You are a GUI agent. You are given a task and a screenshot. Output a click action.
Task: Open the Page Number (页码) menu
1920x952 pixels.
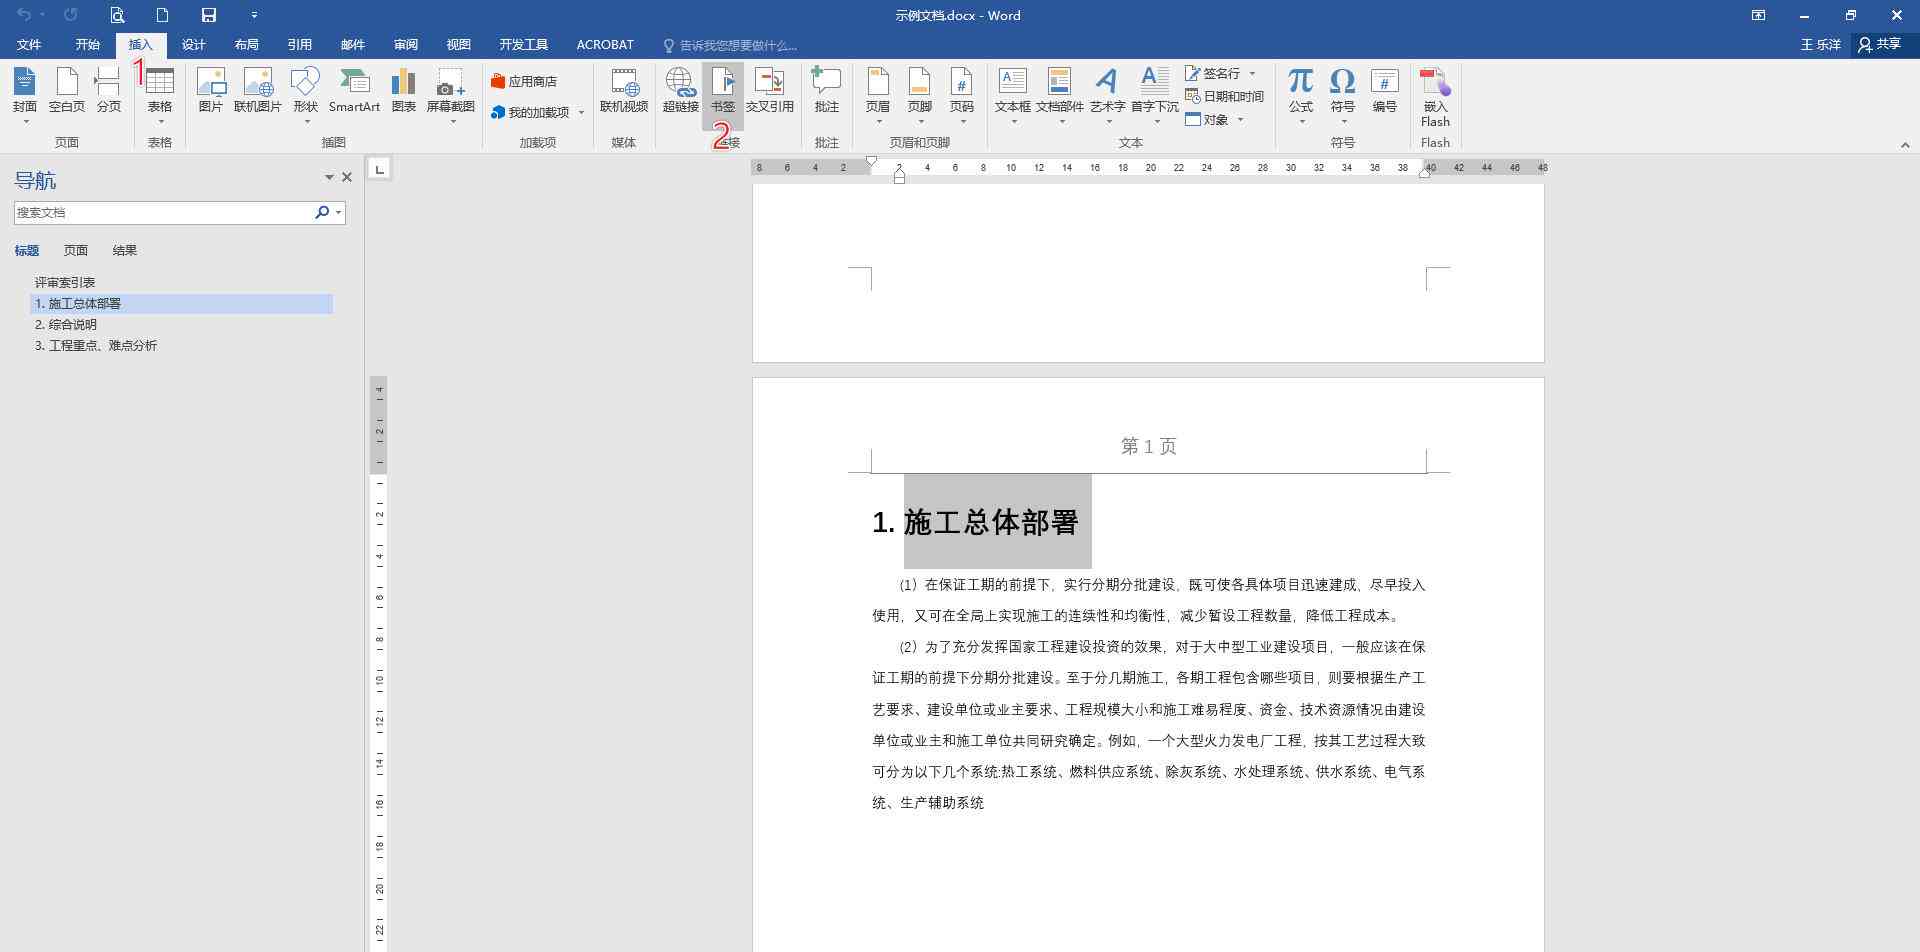point(962,95)
